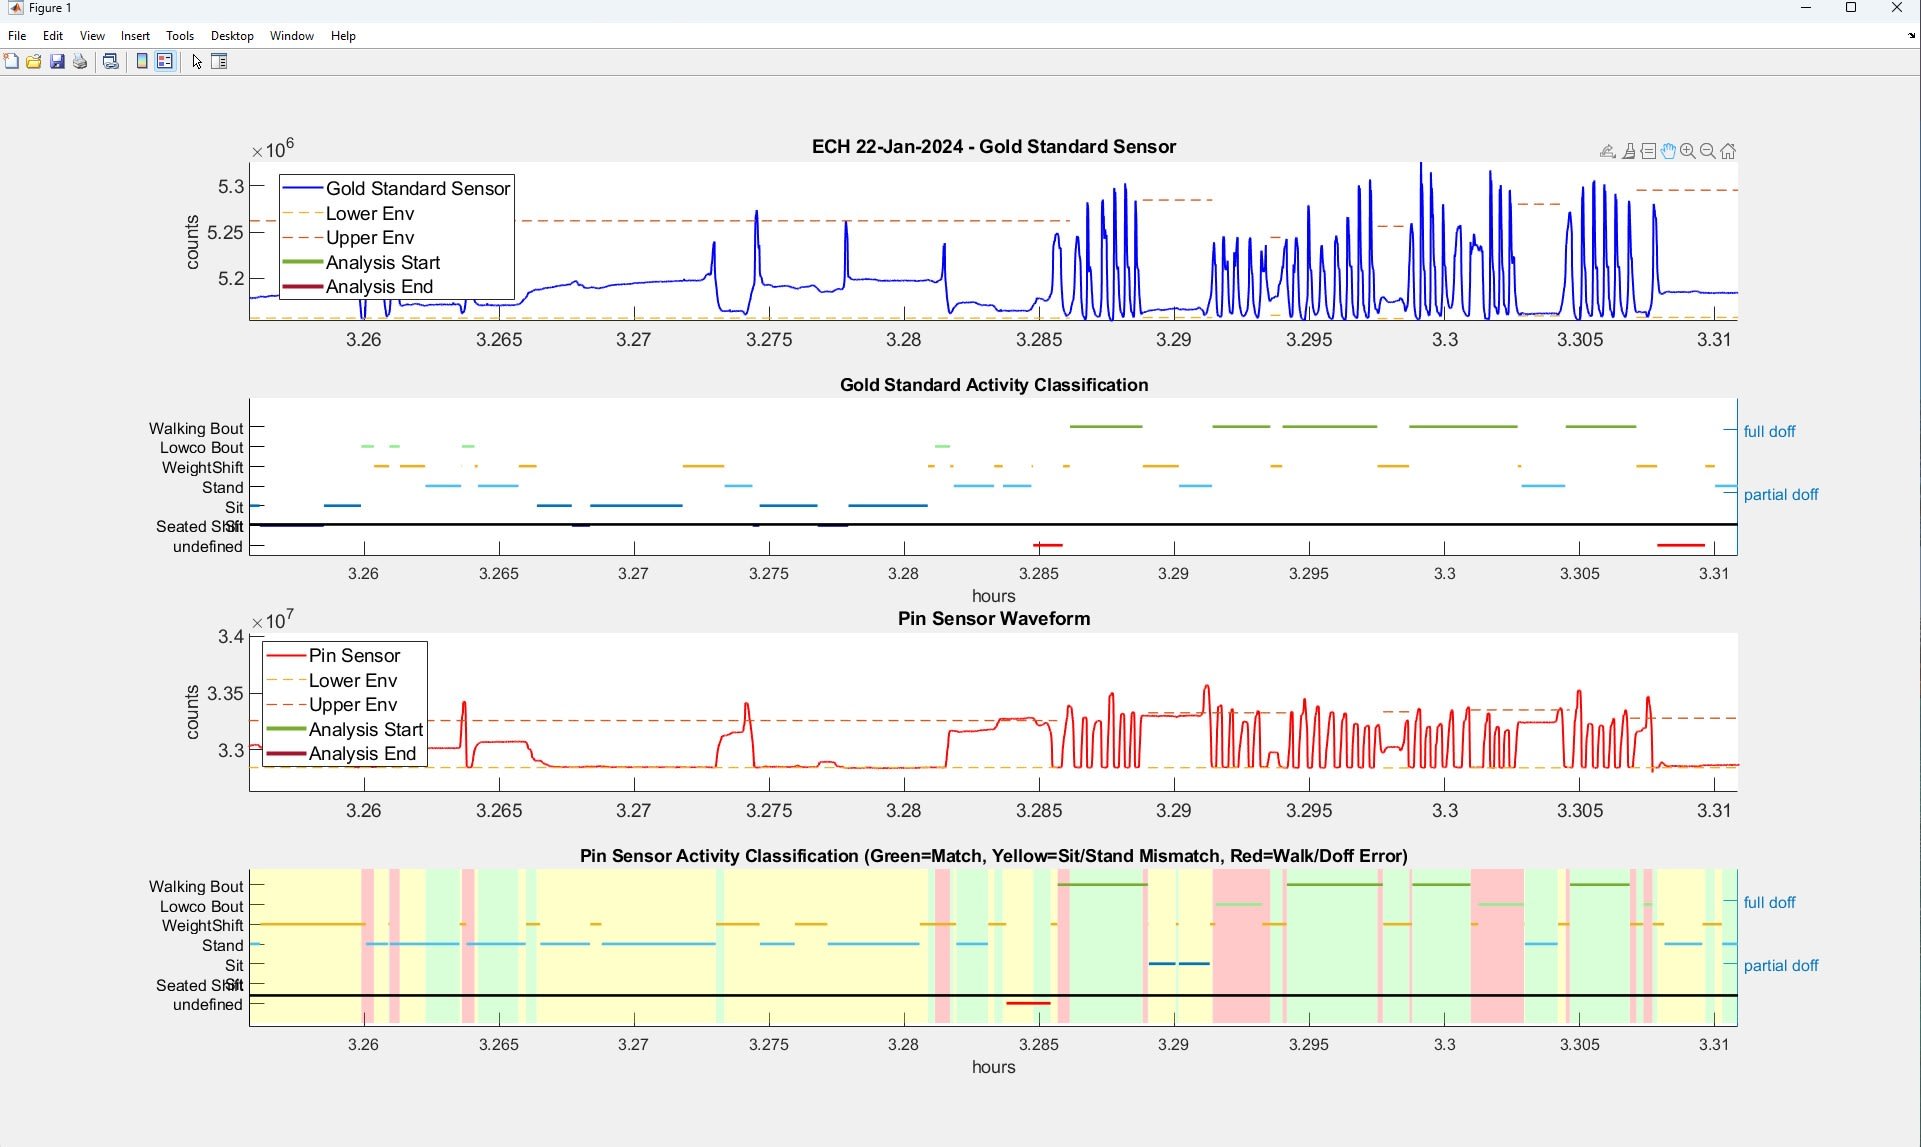
Task: Click 'Walking Bout' label in Gold Standard plot
Action: tap(196, 429)
